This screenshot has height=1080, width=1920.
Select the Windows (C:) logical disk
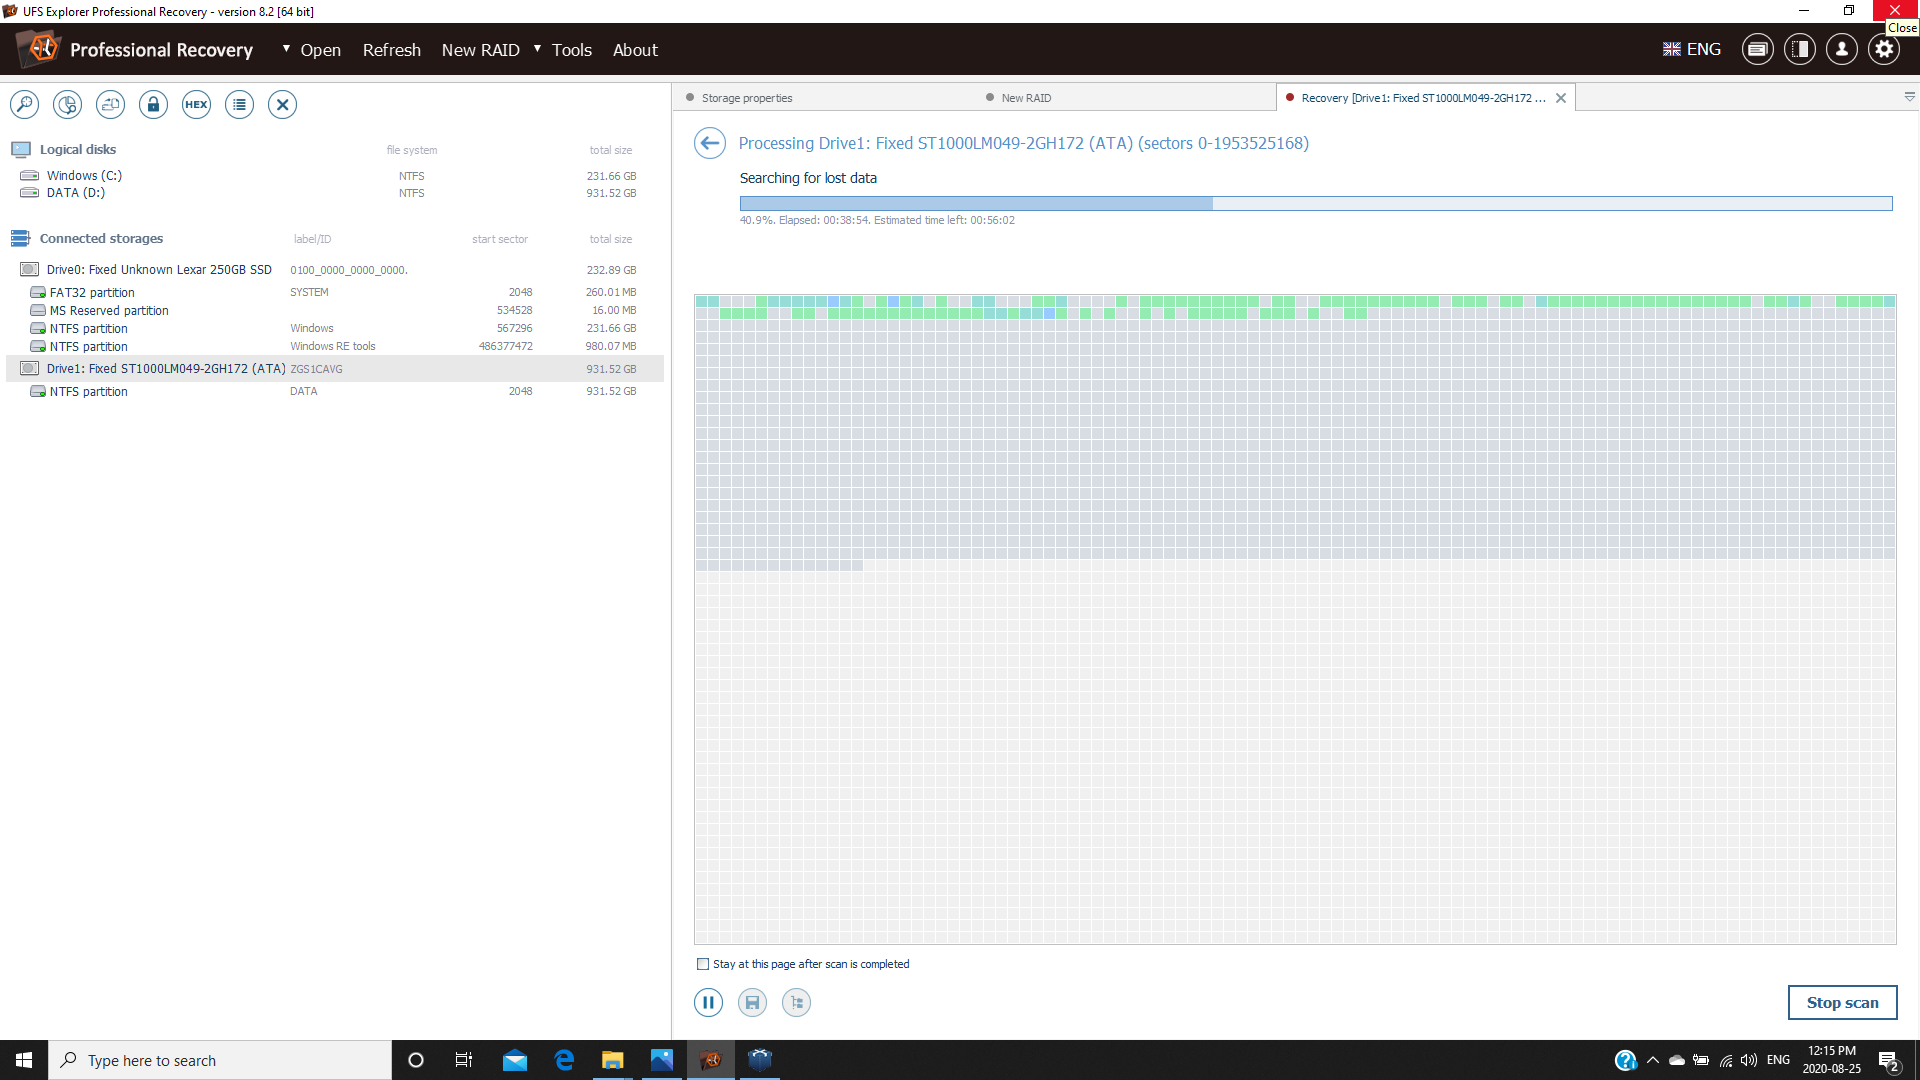click(x=328, y=175)
